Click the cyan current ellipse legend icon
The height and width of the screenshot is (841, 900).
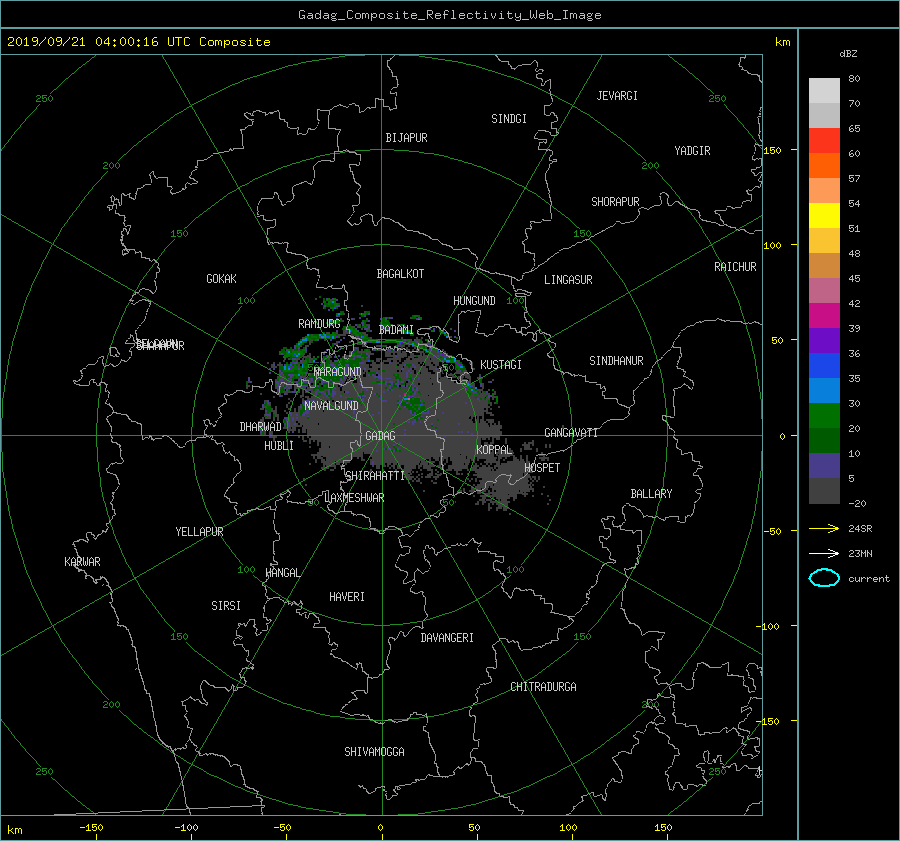coord(824,578)
